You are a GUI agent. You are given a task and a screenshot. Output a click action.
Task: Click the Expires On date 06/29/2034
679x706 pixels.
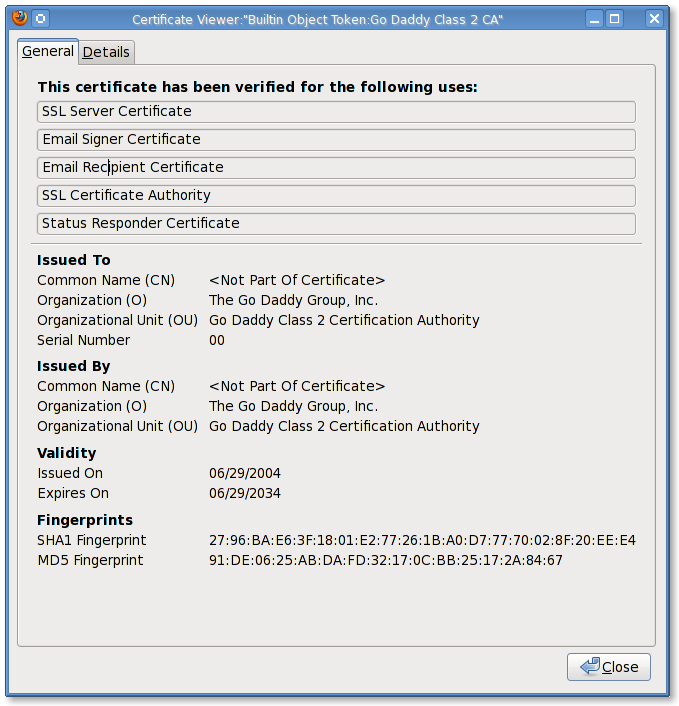(245, 494)
